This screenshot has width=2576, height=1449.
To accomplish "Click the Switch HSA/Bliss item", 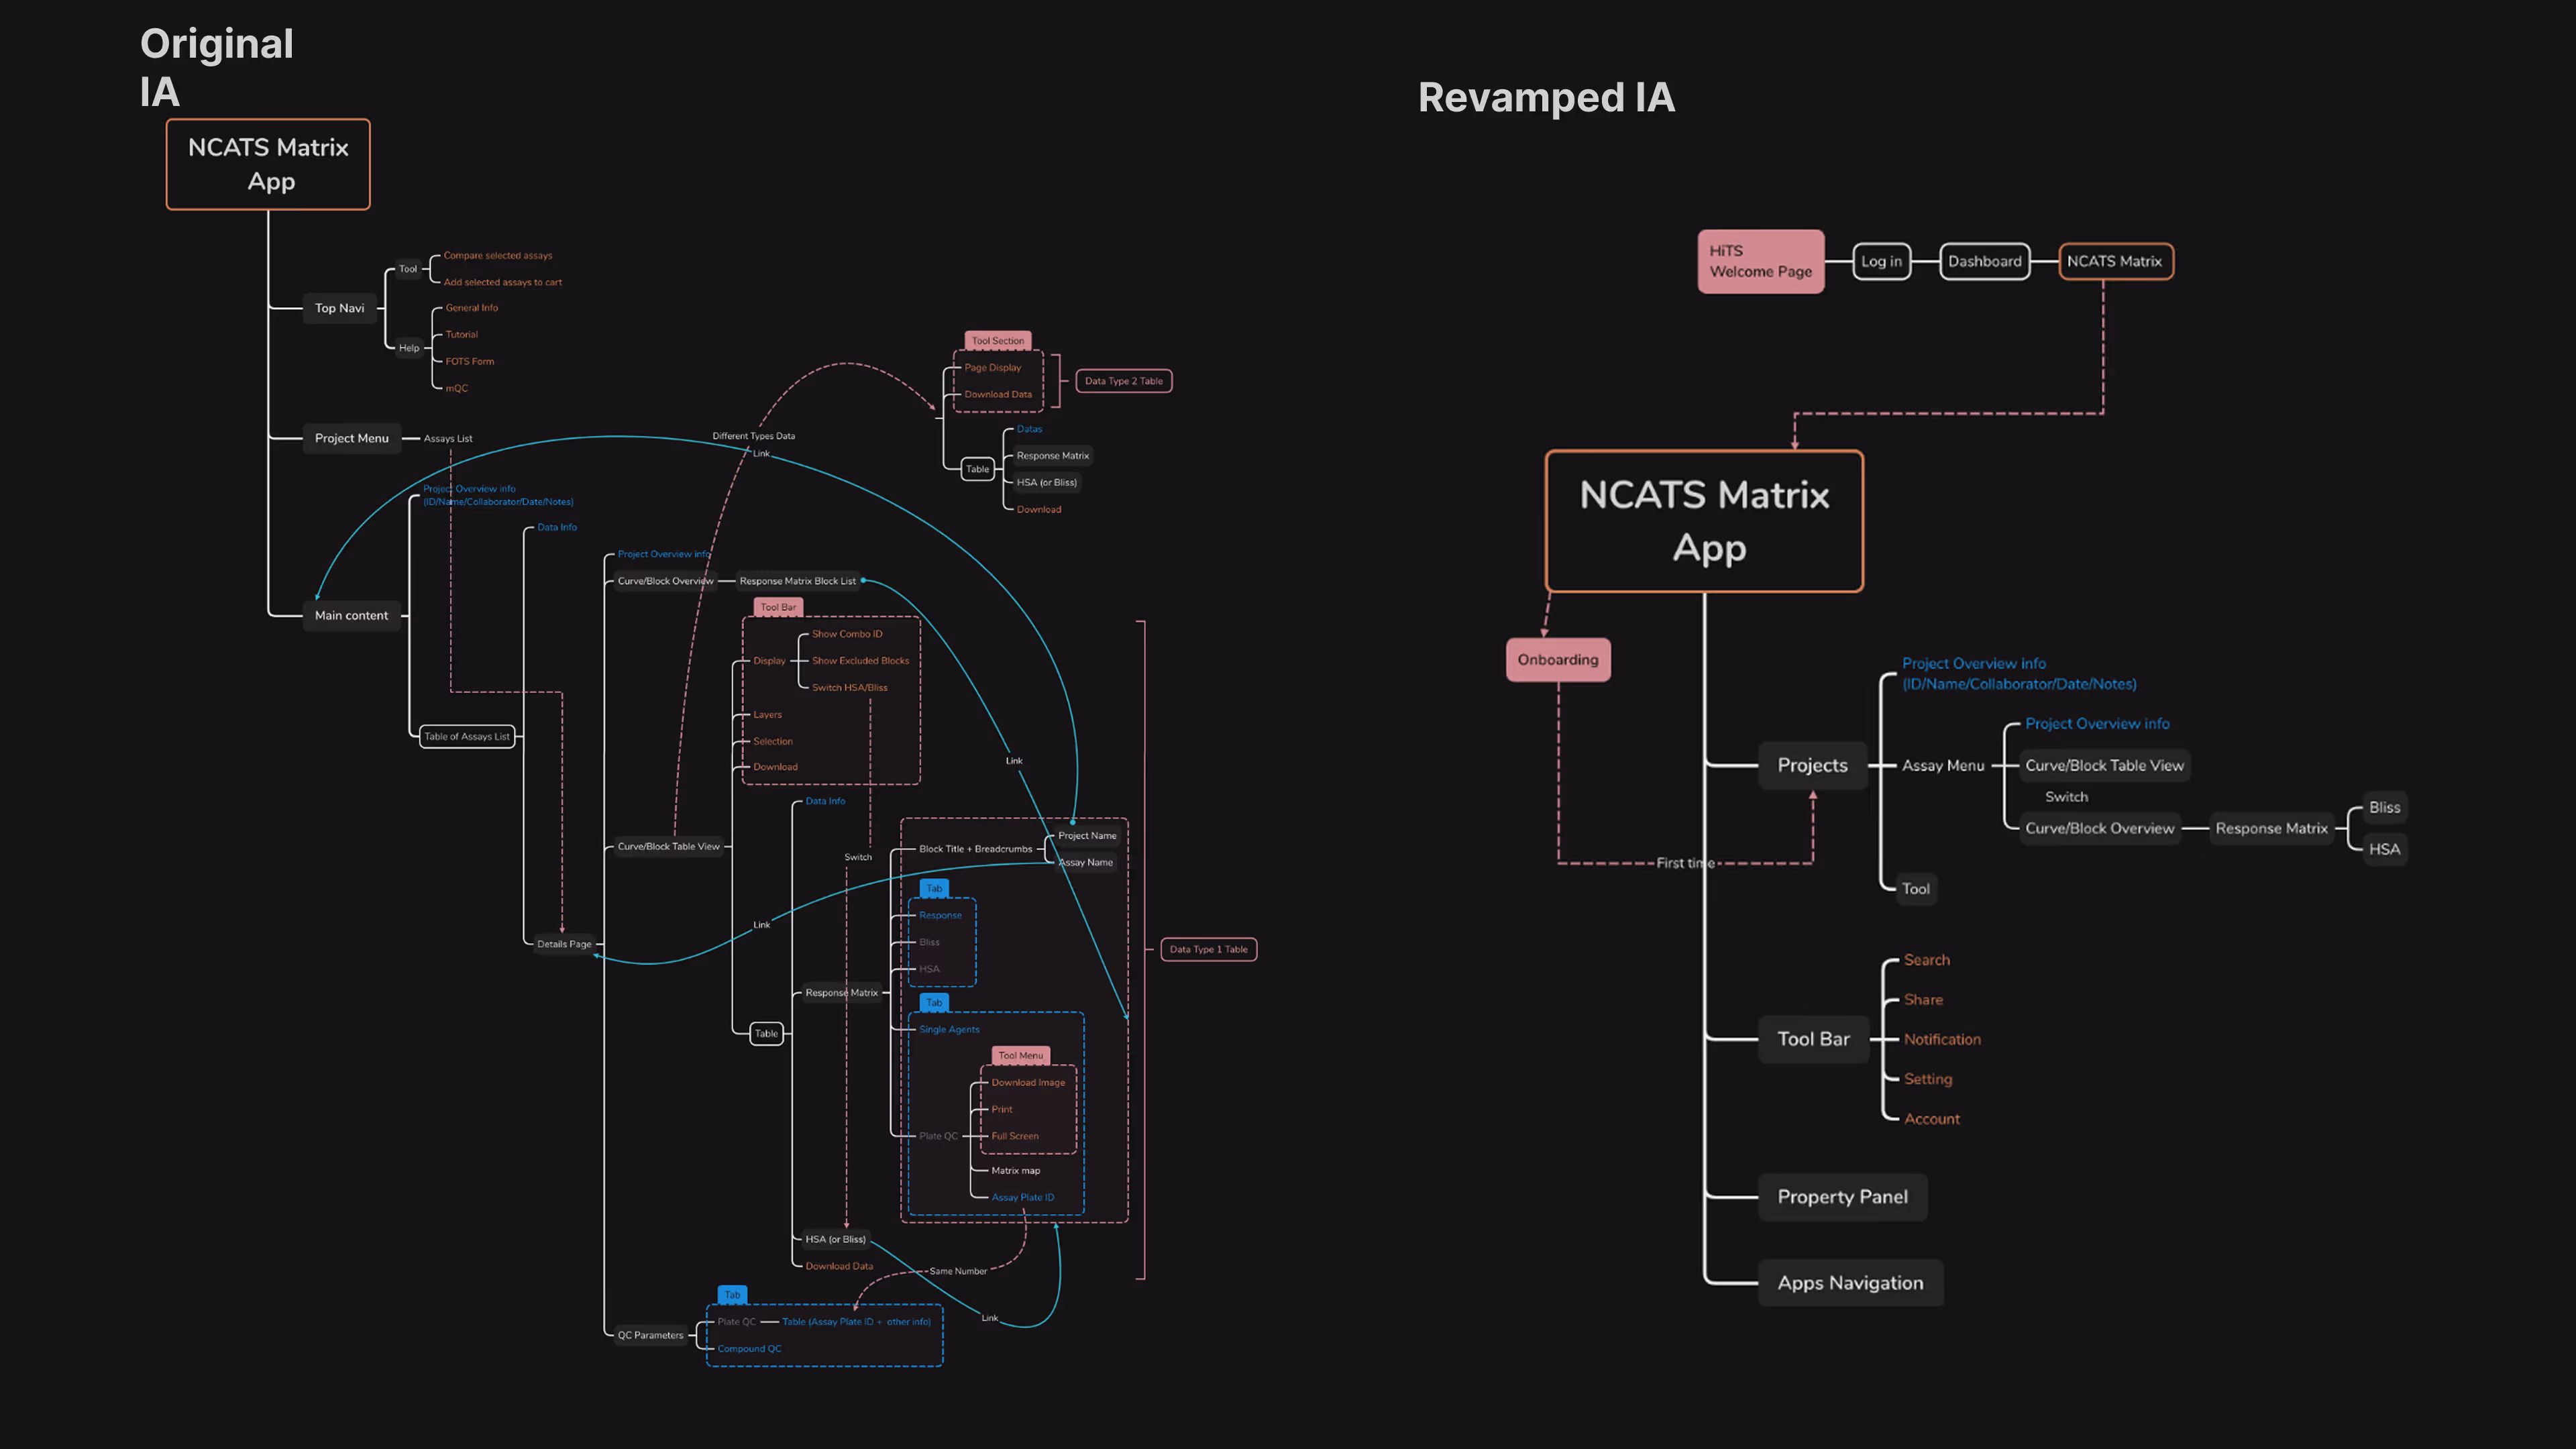I will click(849, 688).
